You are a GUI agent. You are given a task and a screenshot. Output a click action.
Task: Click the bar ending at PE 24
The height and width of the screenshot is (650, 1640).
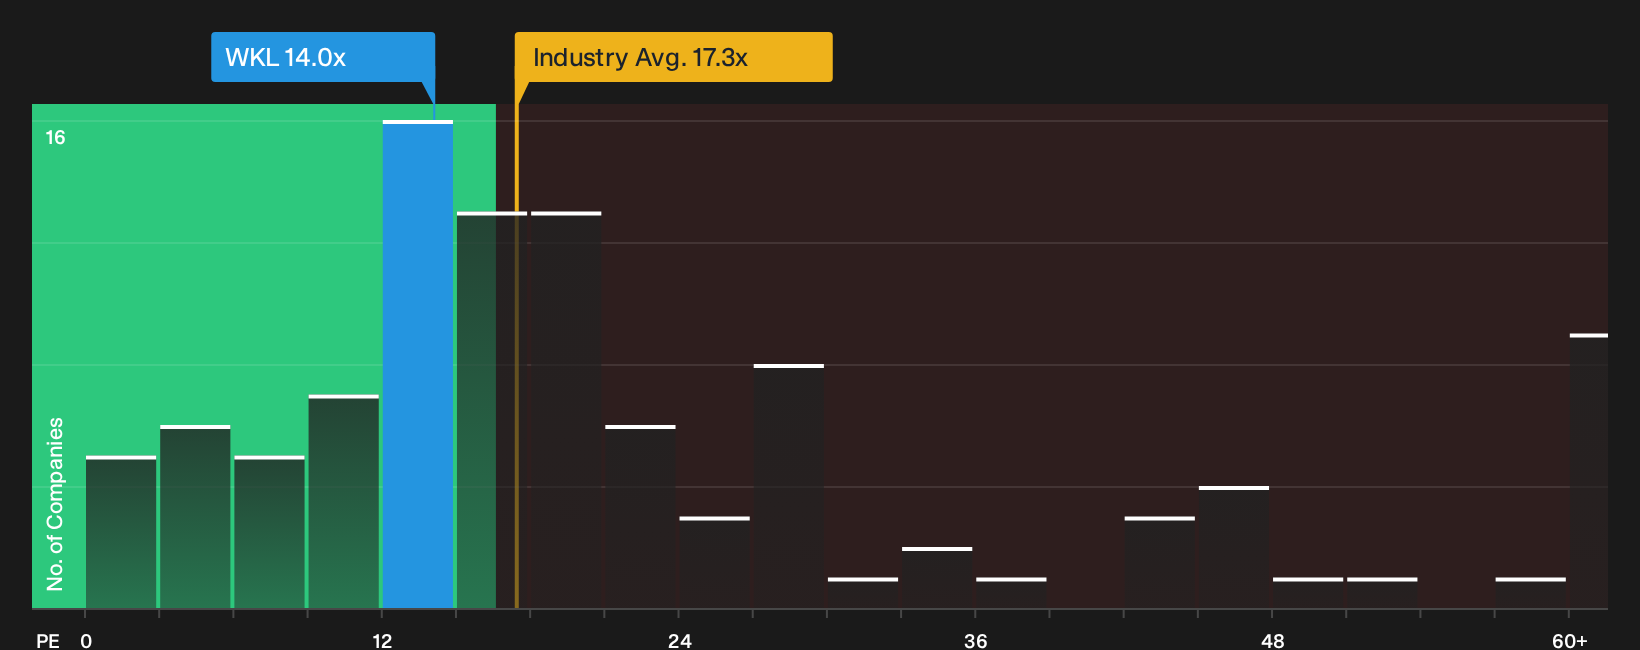[641, 517]
